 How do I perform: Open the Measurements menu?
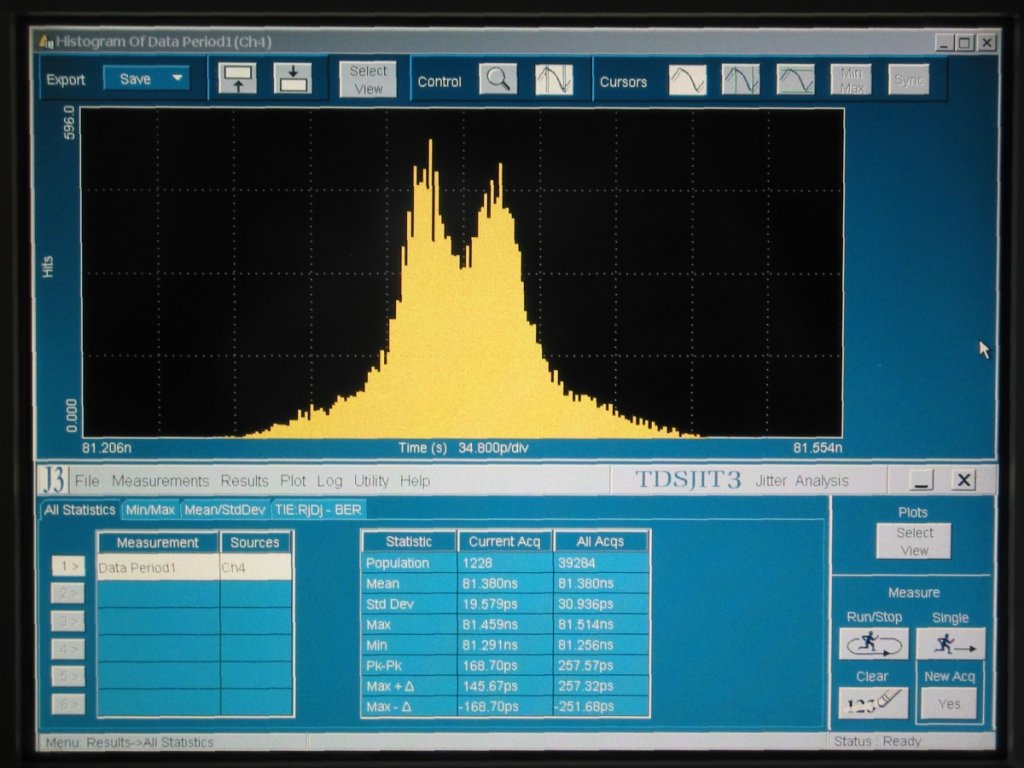pos(160,481)
